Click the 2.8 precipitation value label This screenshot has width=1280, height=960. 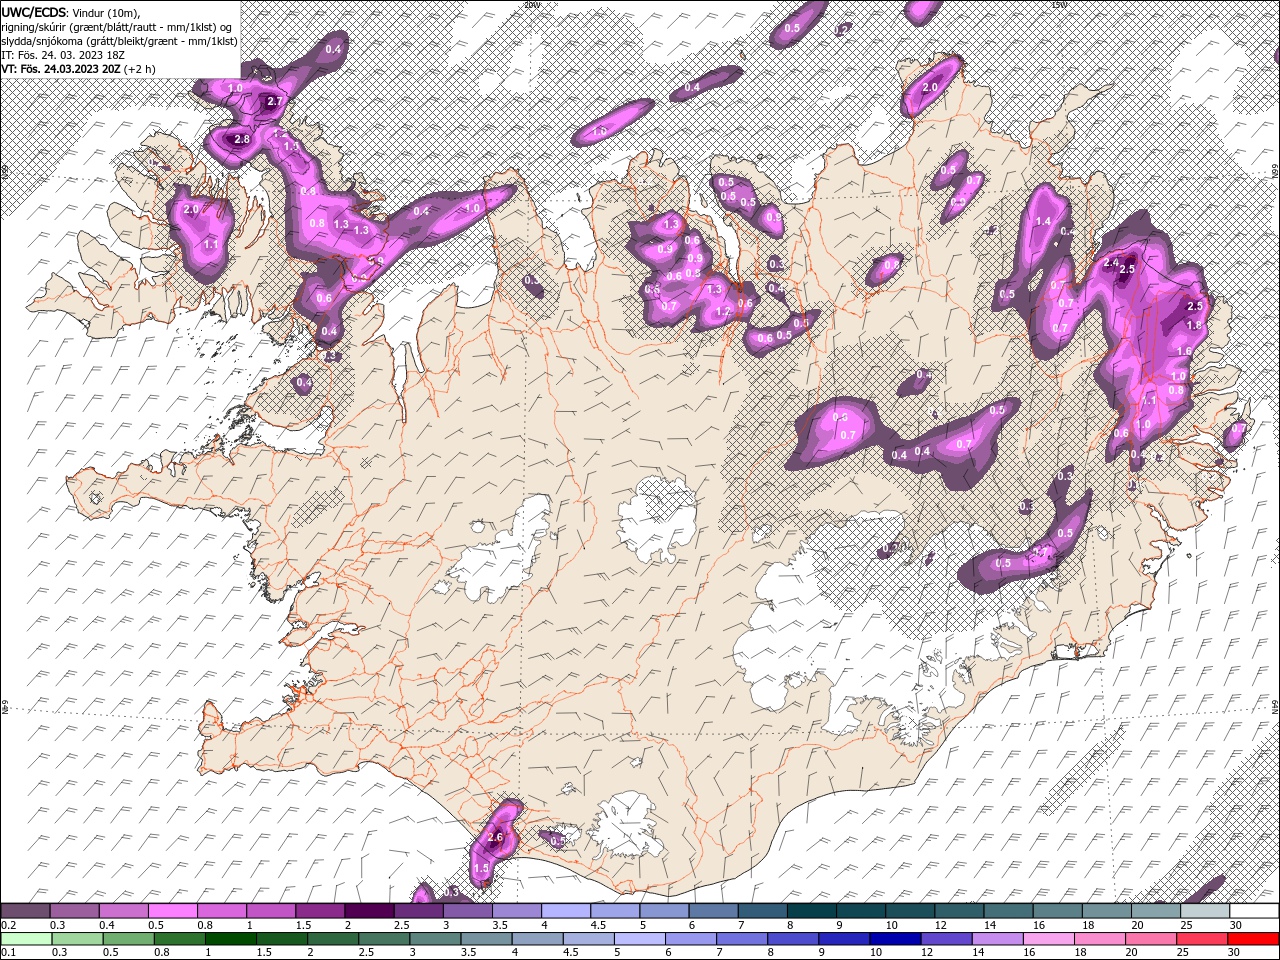[241, 140]
